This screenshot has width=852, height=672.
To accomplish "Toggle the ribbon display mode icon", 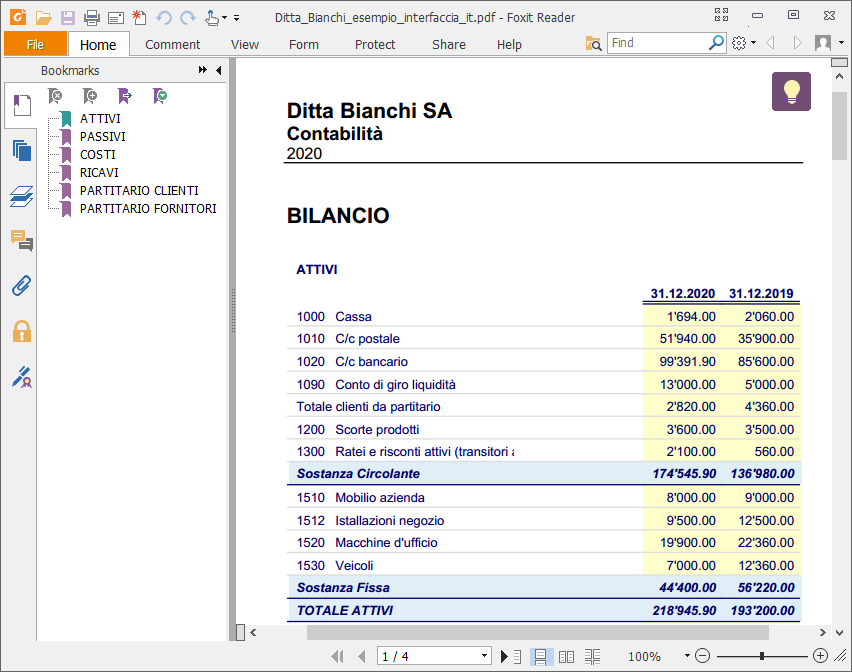I will point(721,15).
